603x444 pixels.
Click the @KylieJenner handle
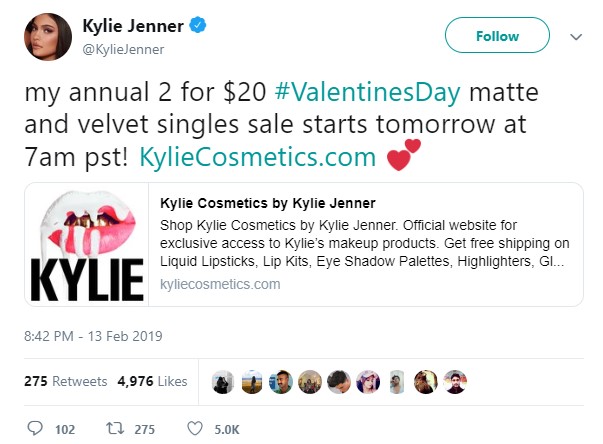[x=123, y=49]
